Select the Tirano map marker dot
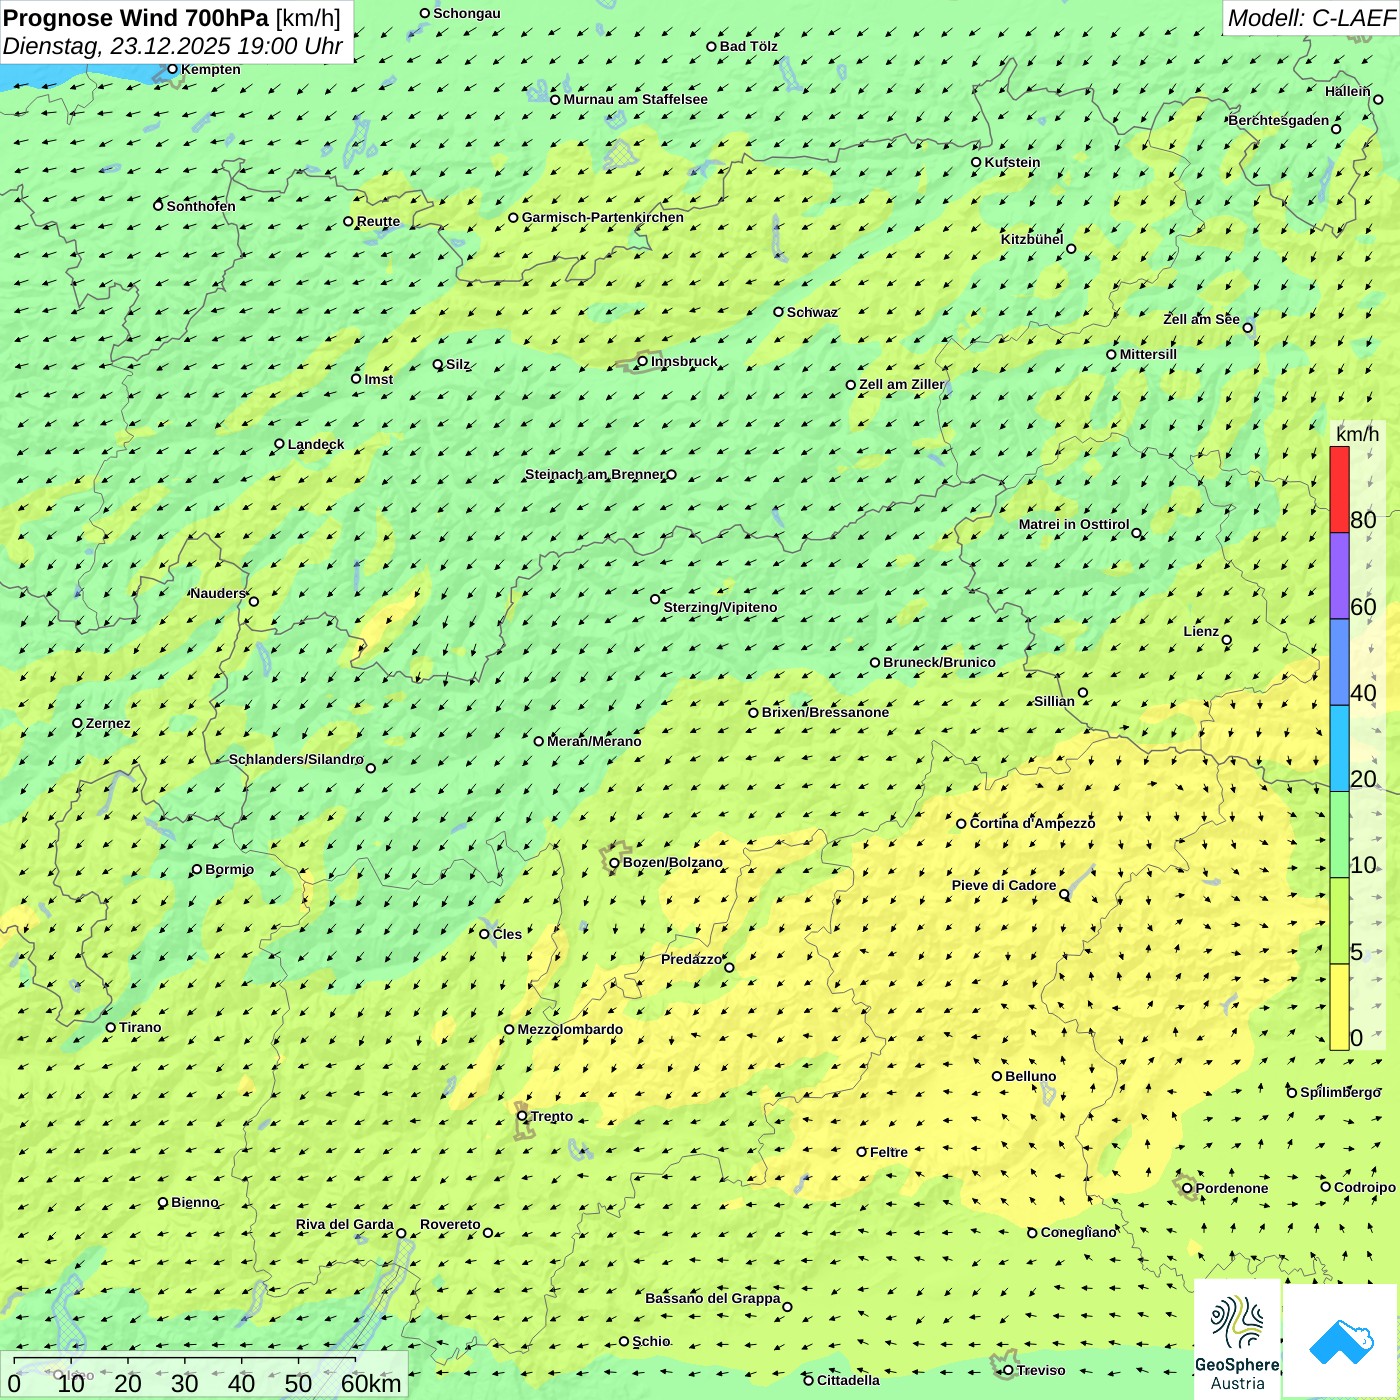 click(111, 1027)
